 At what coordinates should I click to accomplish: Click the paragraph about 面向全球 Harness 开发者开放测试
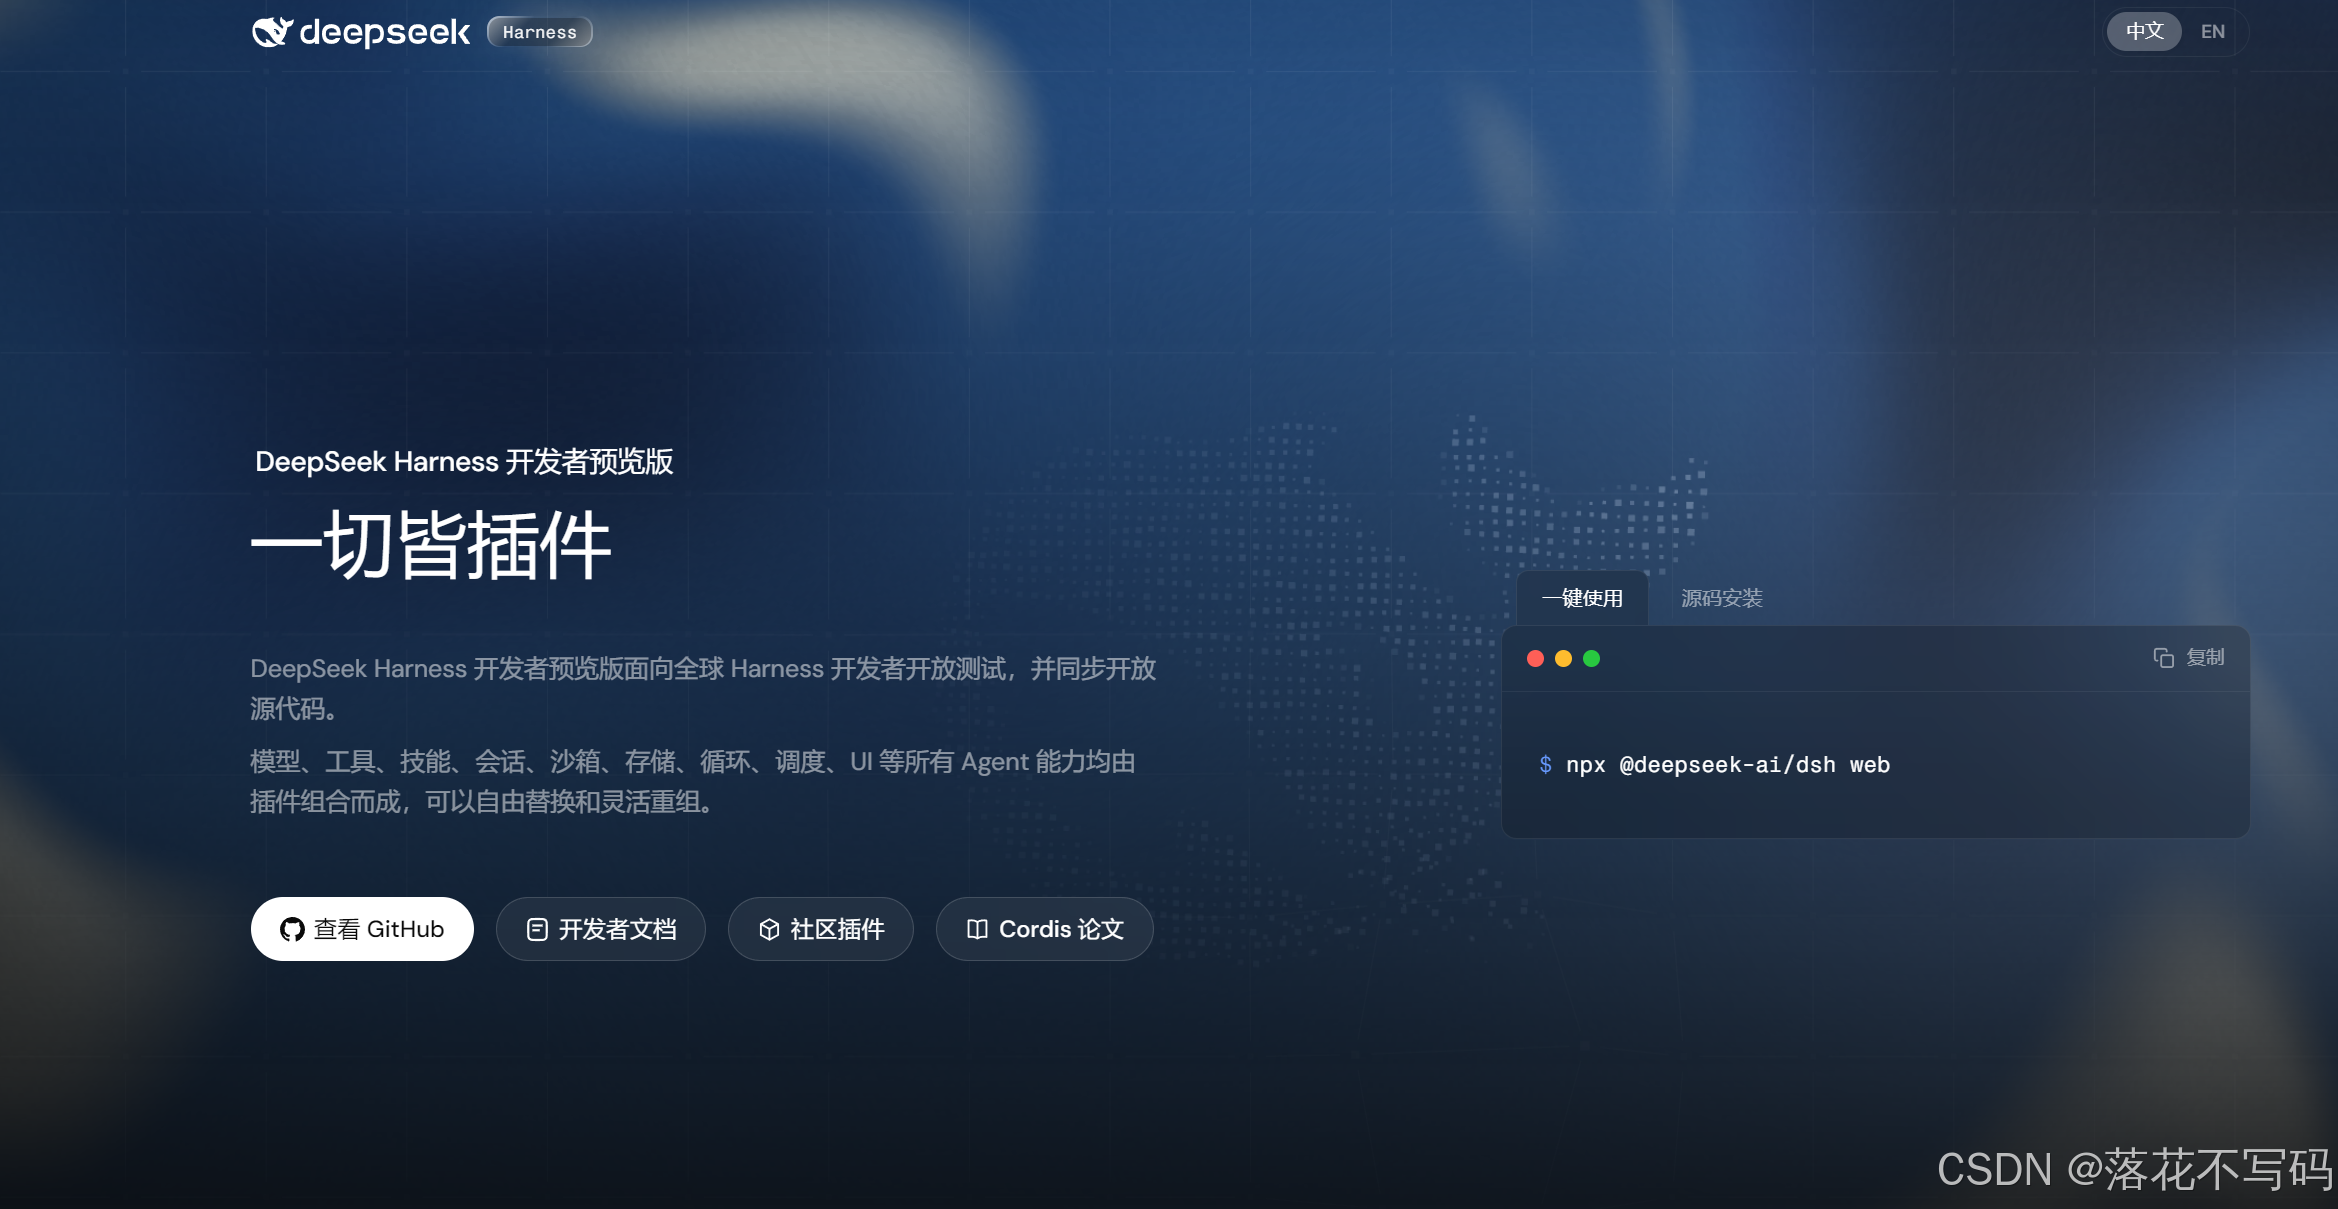(x=703, y=688)
